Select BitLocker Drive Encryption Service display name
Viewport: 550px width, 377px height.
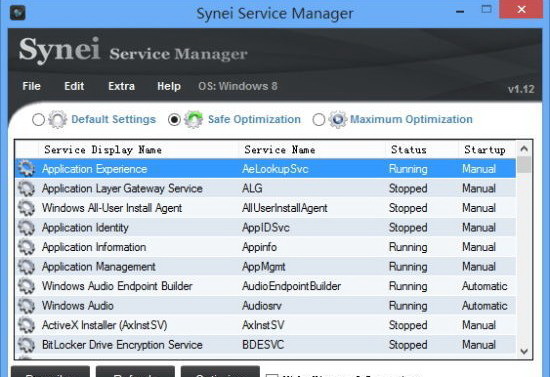122,345
